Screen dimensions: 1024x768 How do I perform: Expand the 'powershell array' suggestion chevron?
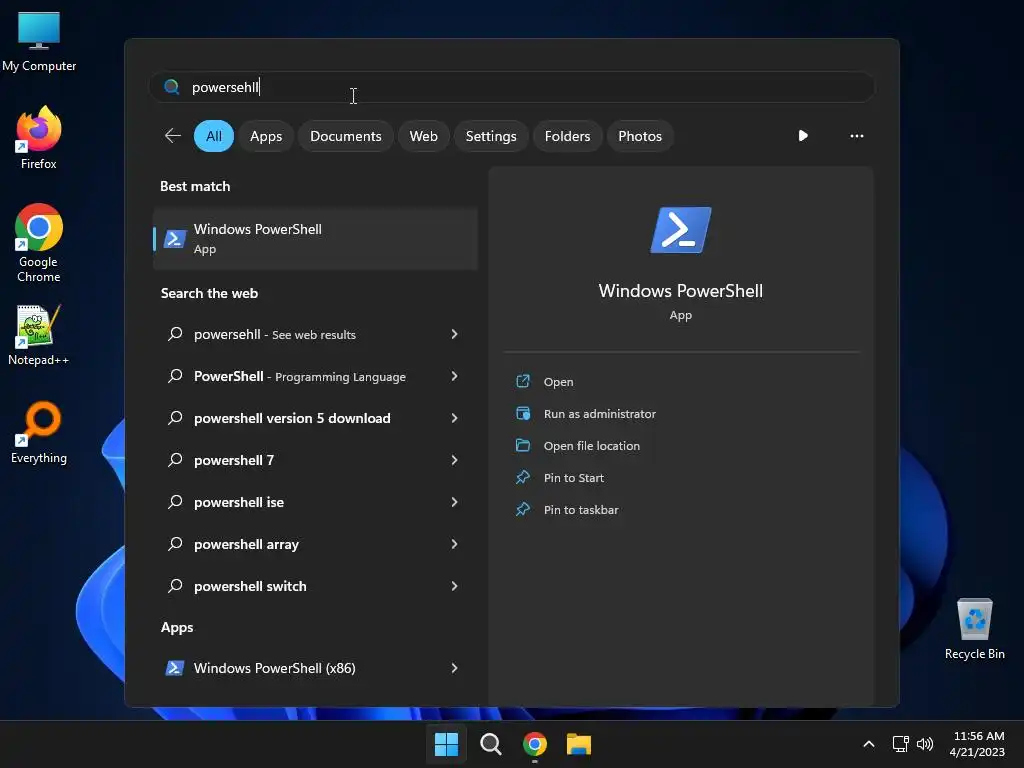coord(455,544)
